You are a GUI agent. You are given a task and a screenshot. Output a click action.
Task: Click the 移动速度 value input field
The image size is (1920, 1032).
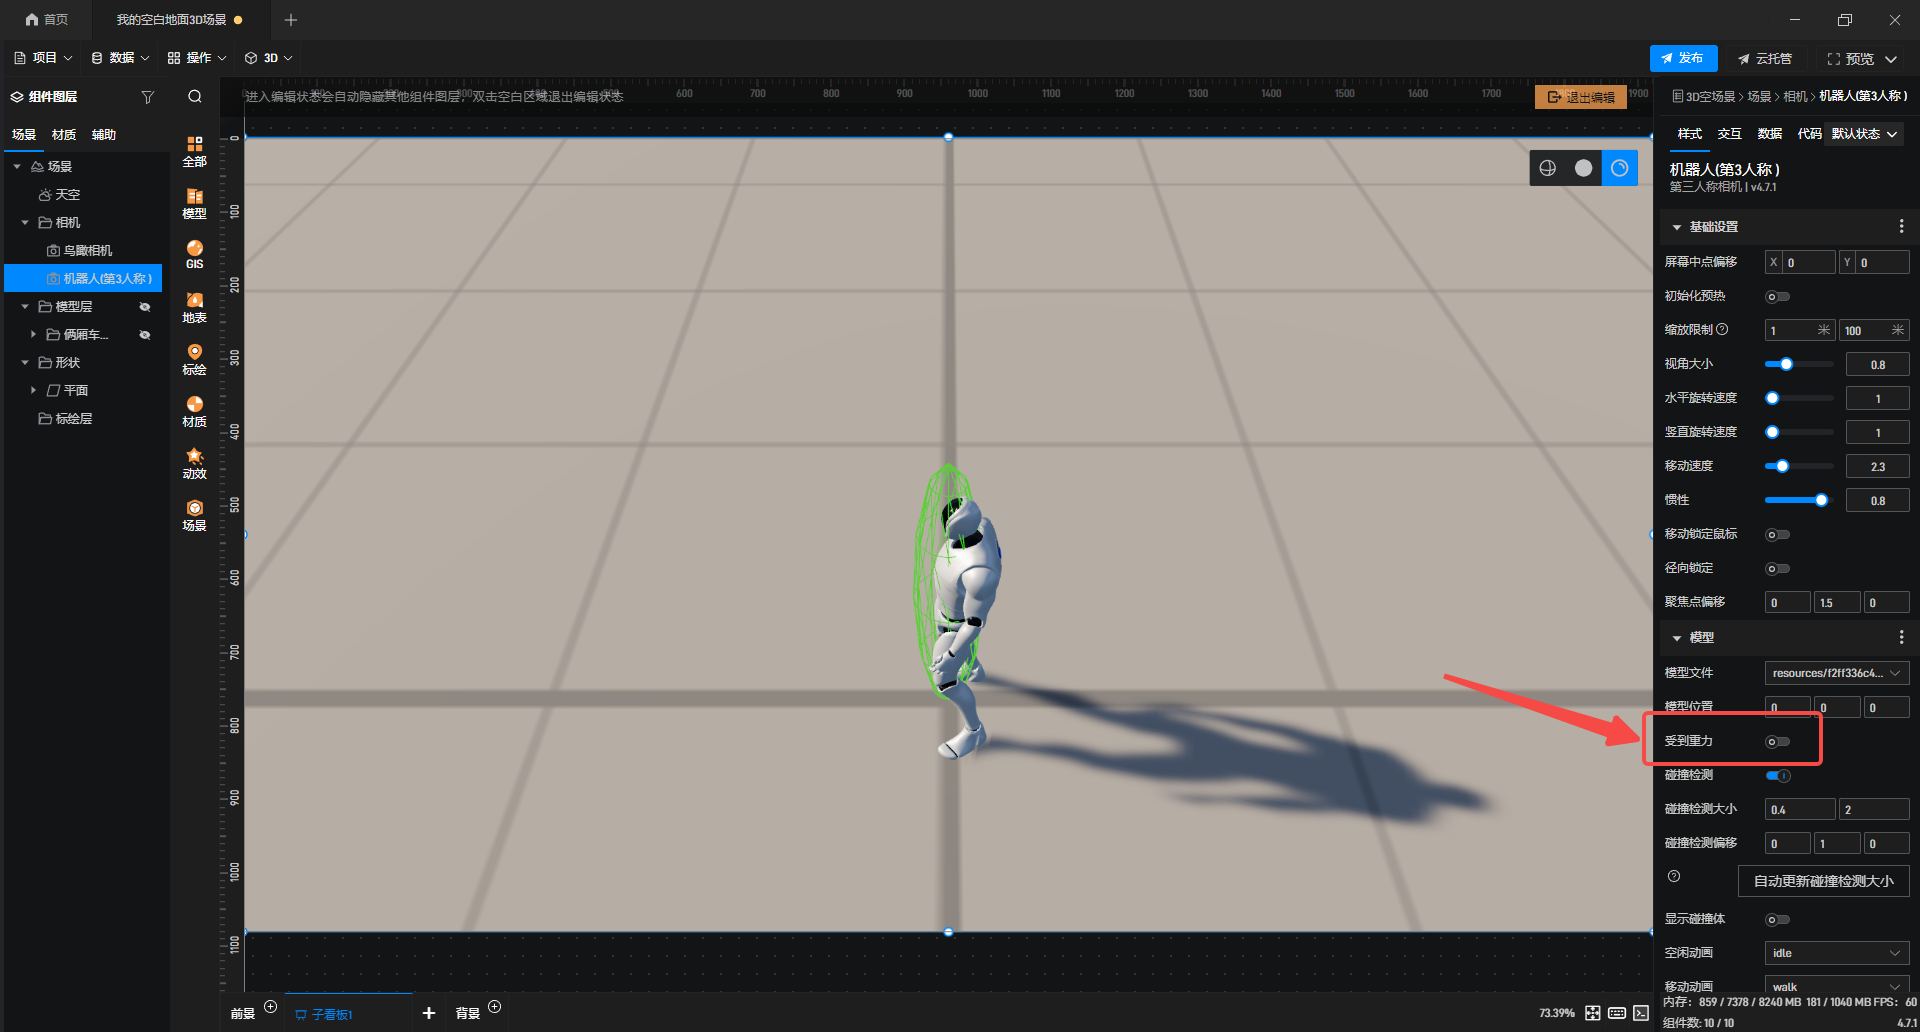point(1877,467)
